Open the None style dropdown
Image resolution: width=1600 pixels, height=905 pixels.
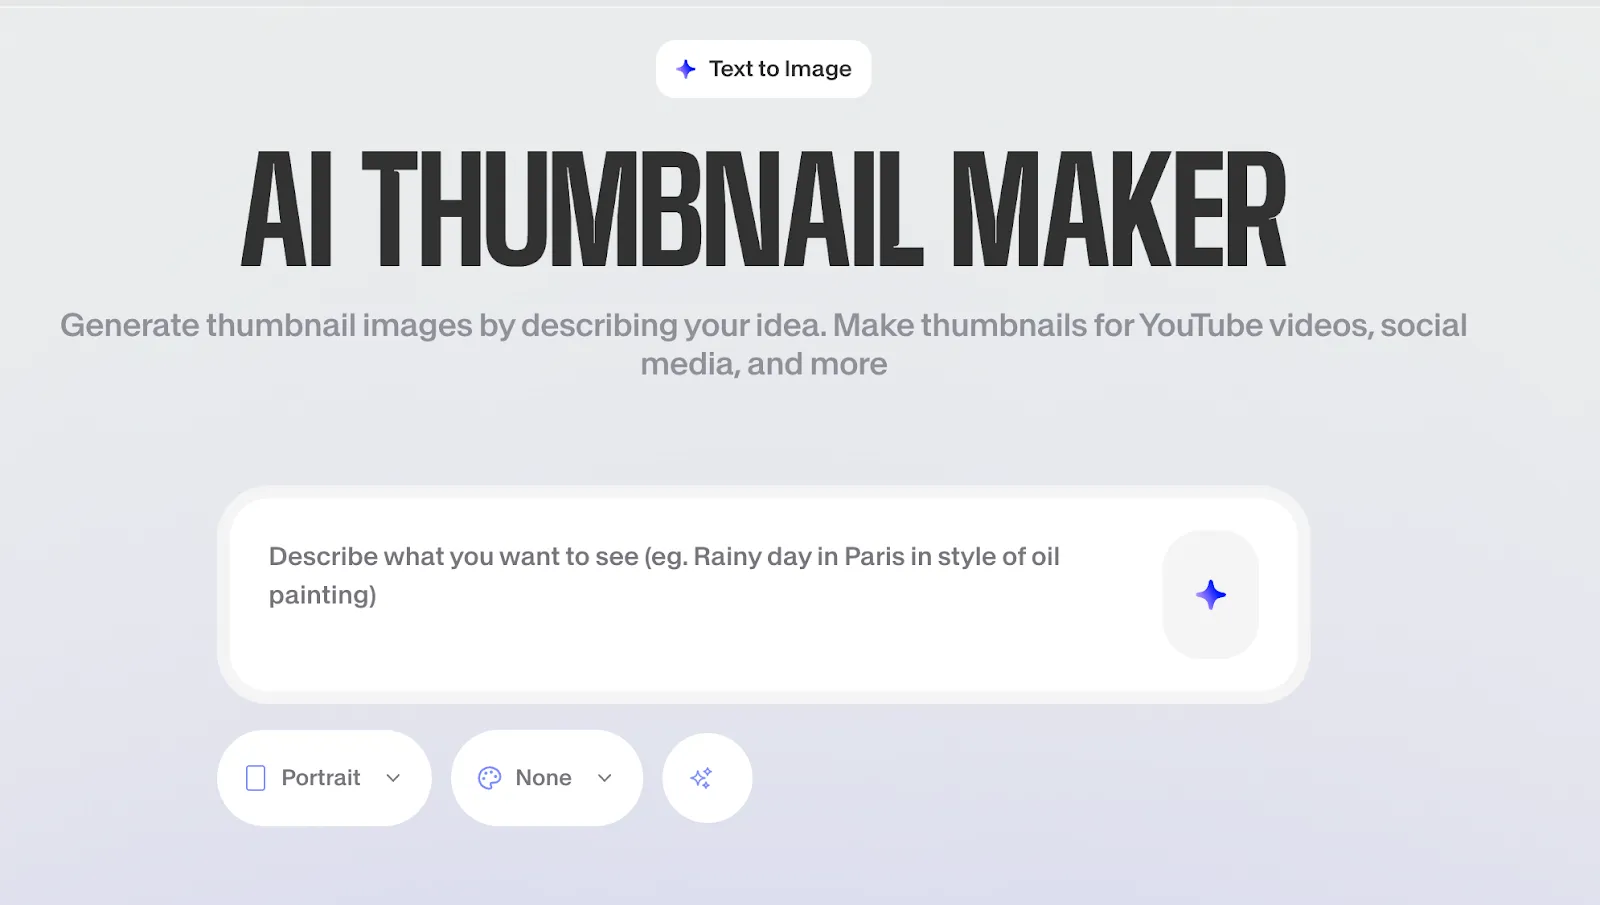click(x=546, y=778)
